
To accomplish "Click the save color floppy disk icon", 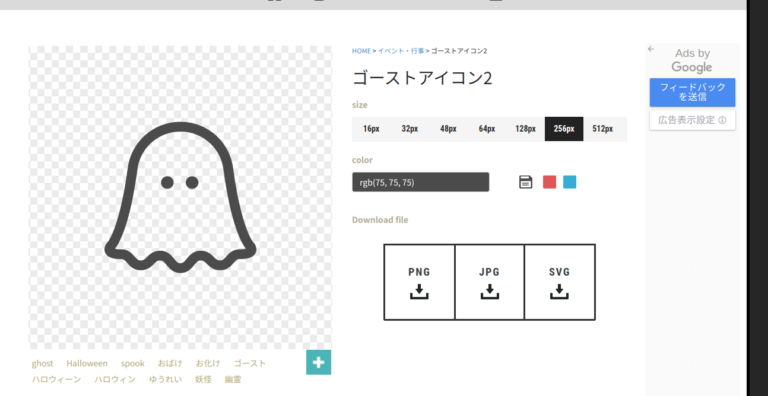I will [x=526, y=182].
